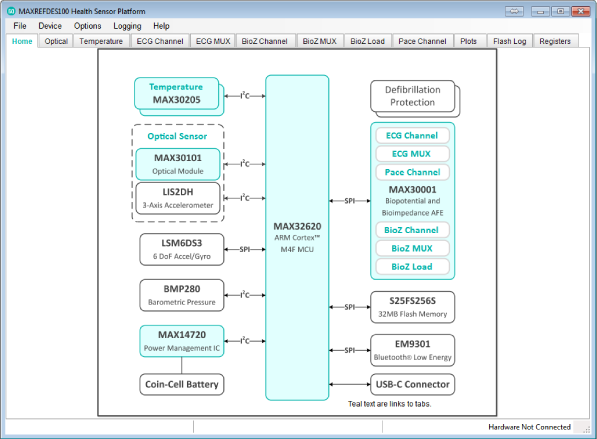Screen dimensions: 597x439
Task: Switch to the ECG Channel tab
Action: pos(160,41)
